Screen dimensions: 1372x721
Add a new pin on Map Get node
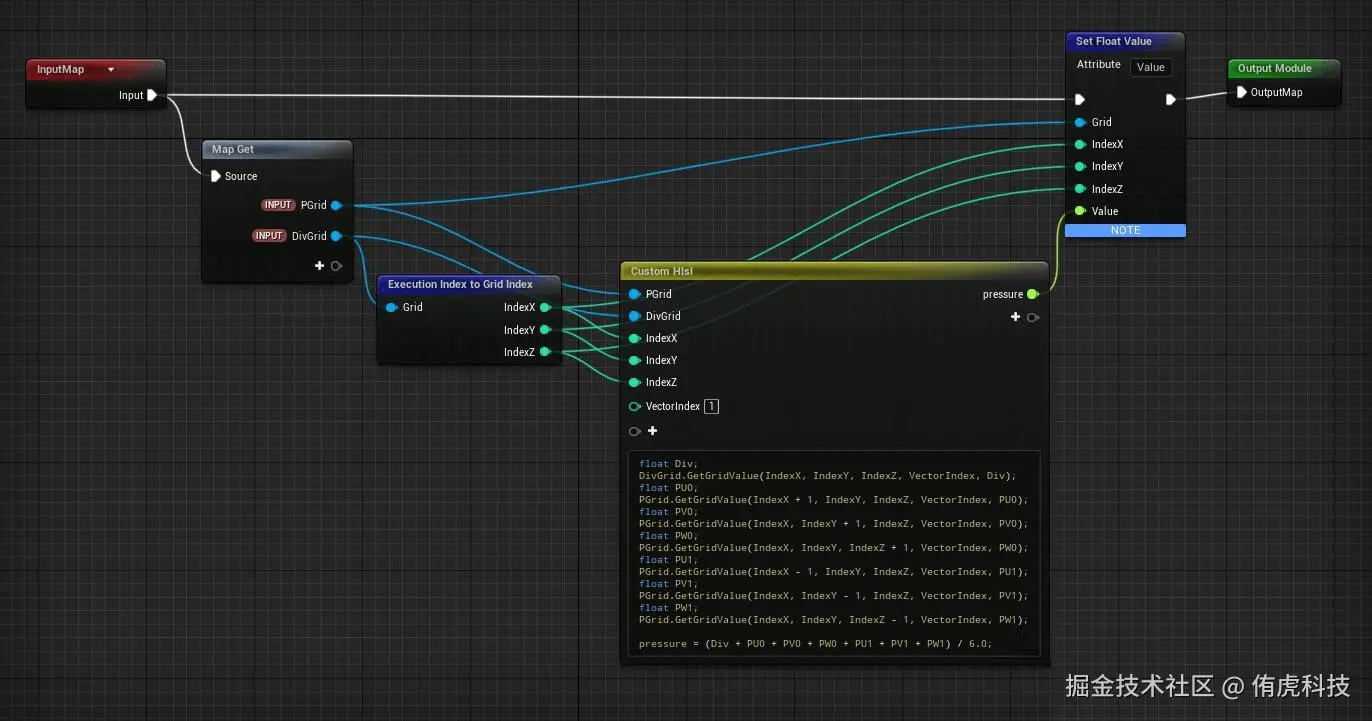[x=320, y=266]
